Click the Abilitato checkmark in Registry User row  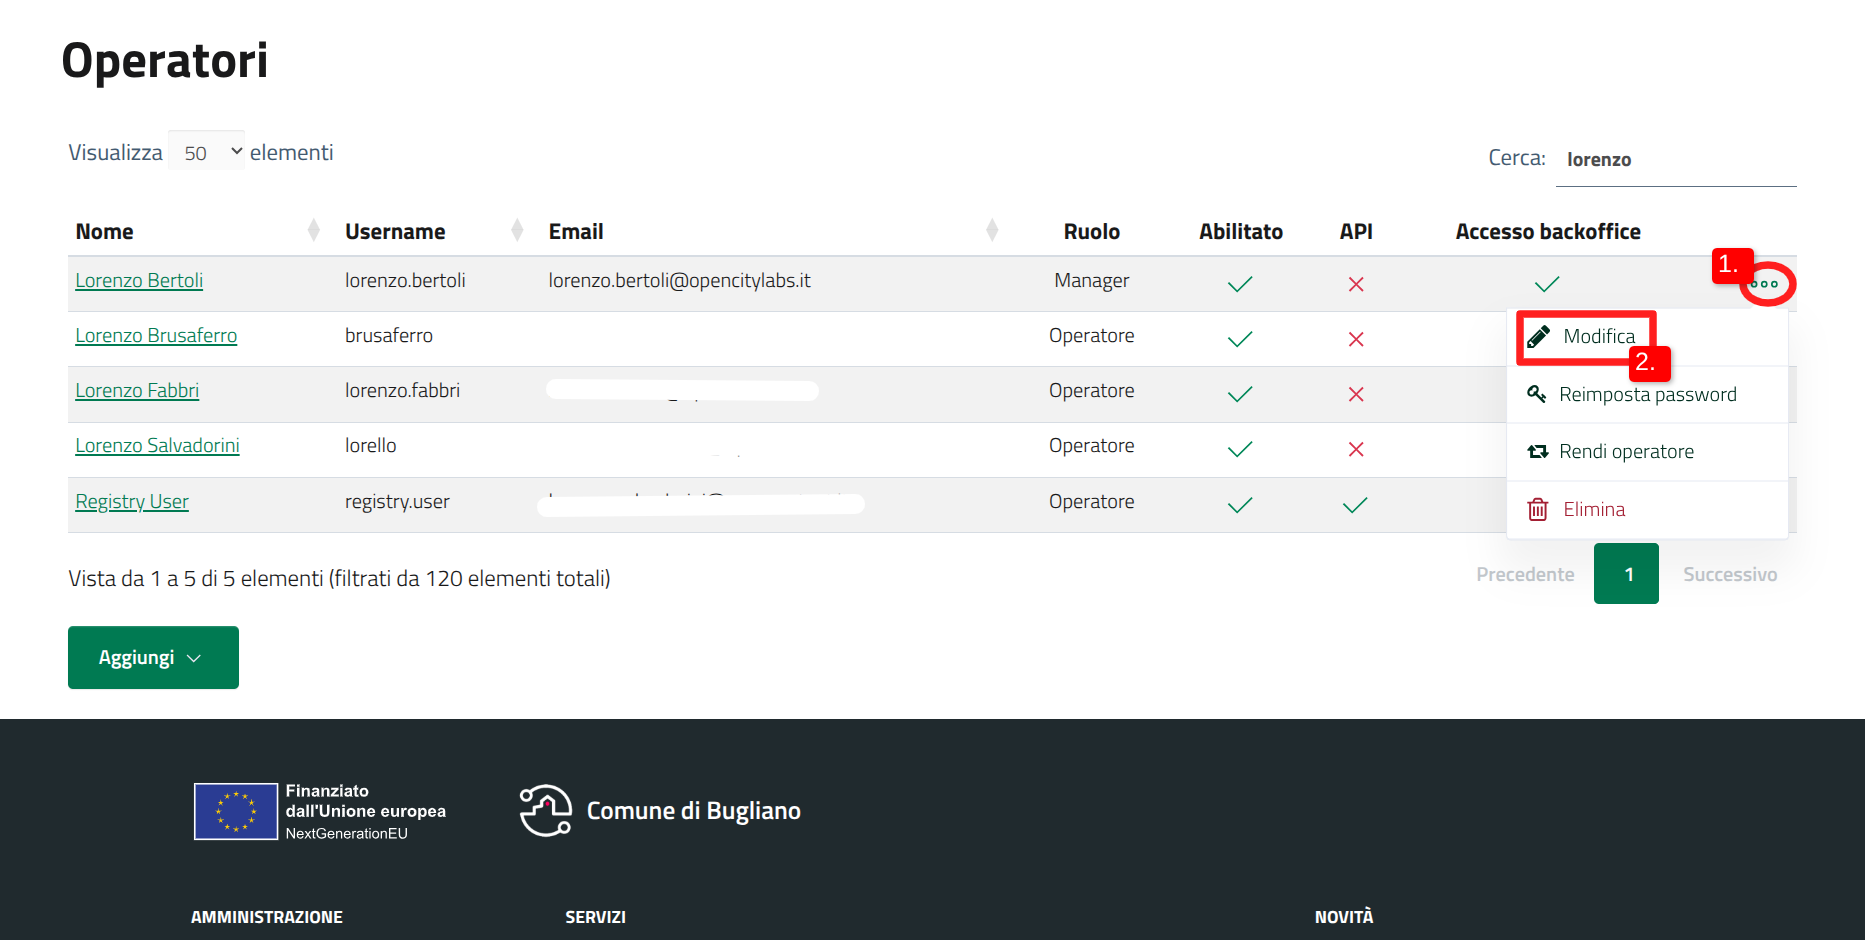click(1240, 505)
